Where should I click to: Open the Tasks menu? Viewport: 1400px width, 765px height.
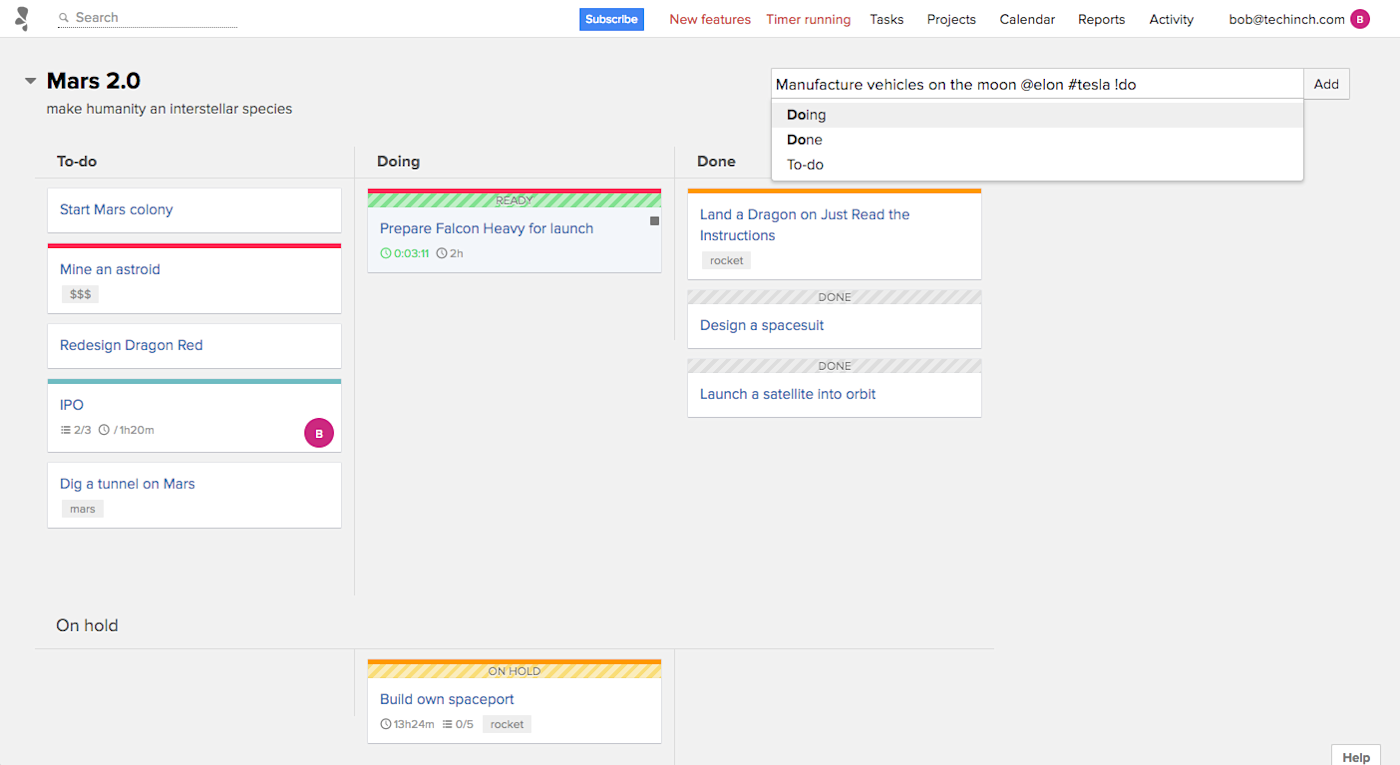coord(887,19)
